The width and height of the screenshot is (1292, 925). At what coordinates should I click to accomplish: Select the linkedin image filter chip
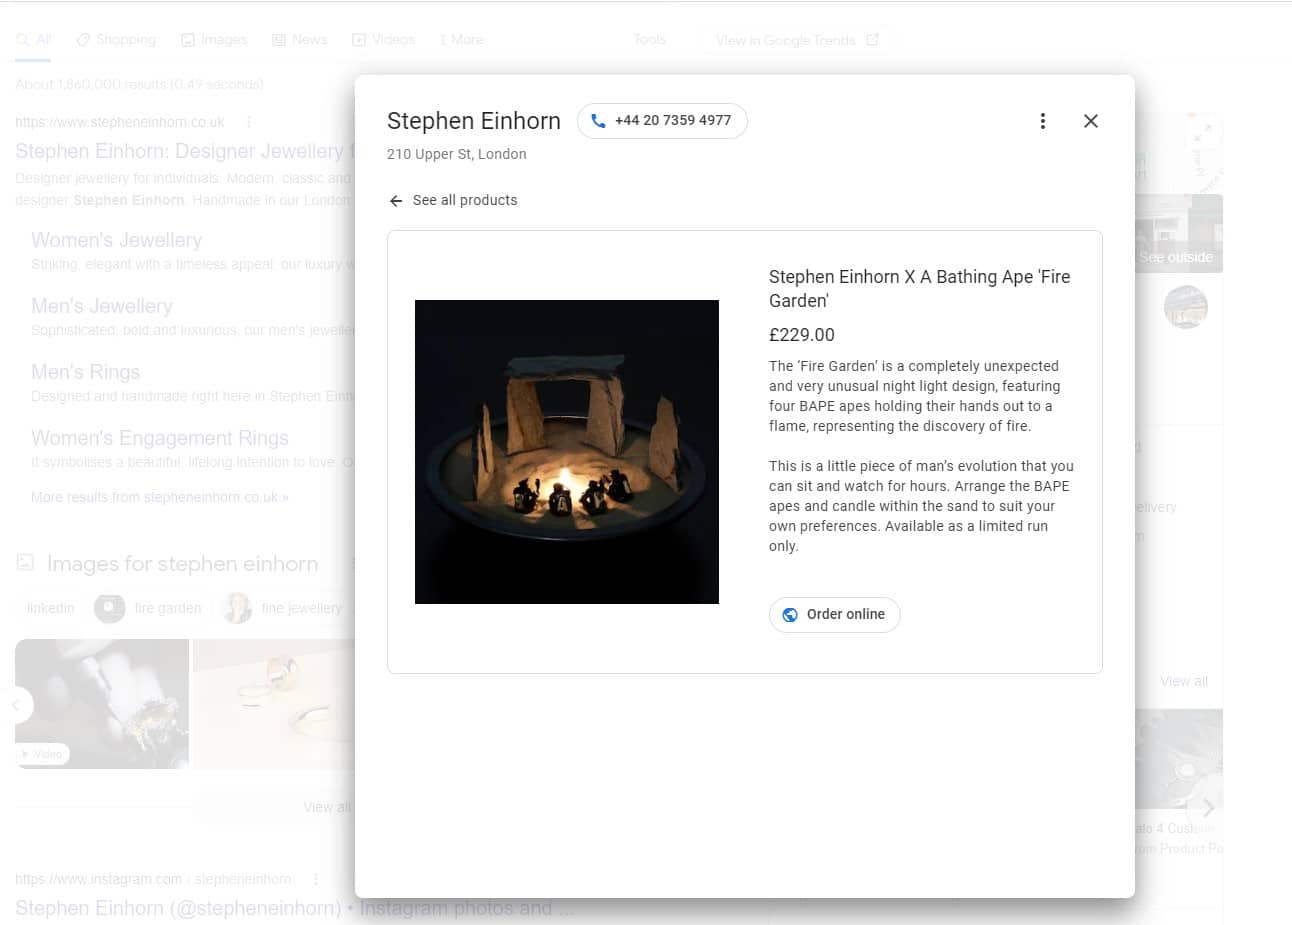[x=51, y=608]
